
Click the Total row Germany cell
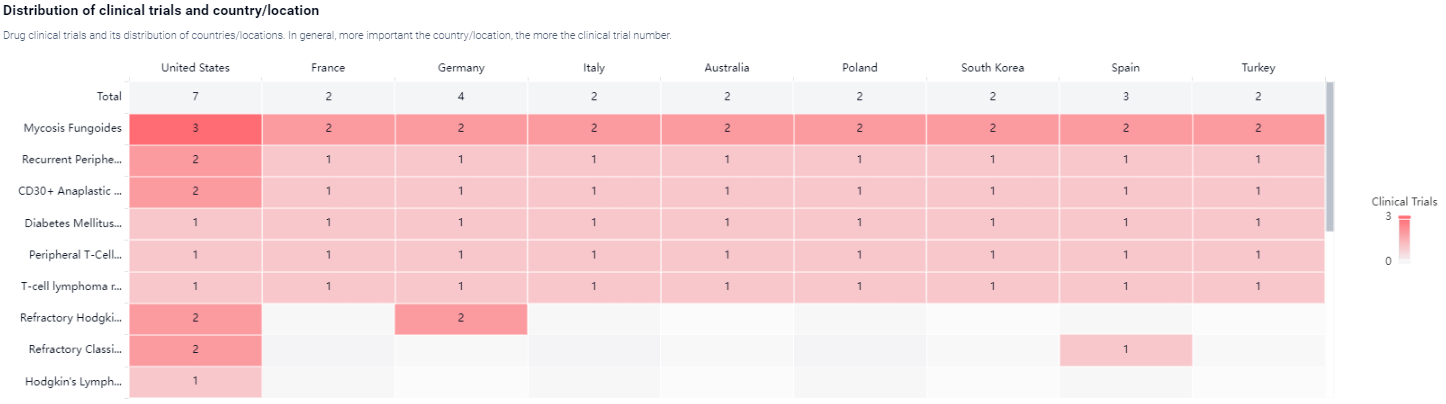point(461,97)
